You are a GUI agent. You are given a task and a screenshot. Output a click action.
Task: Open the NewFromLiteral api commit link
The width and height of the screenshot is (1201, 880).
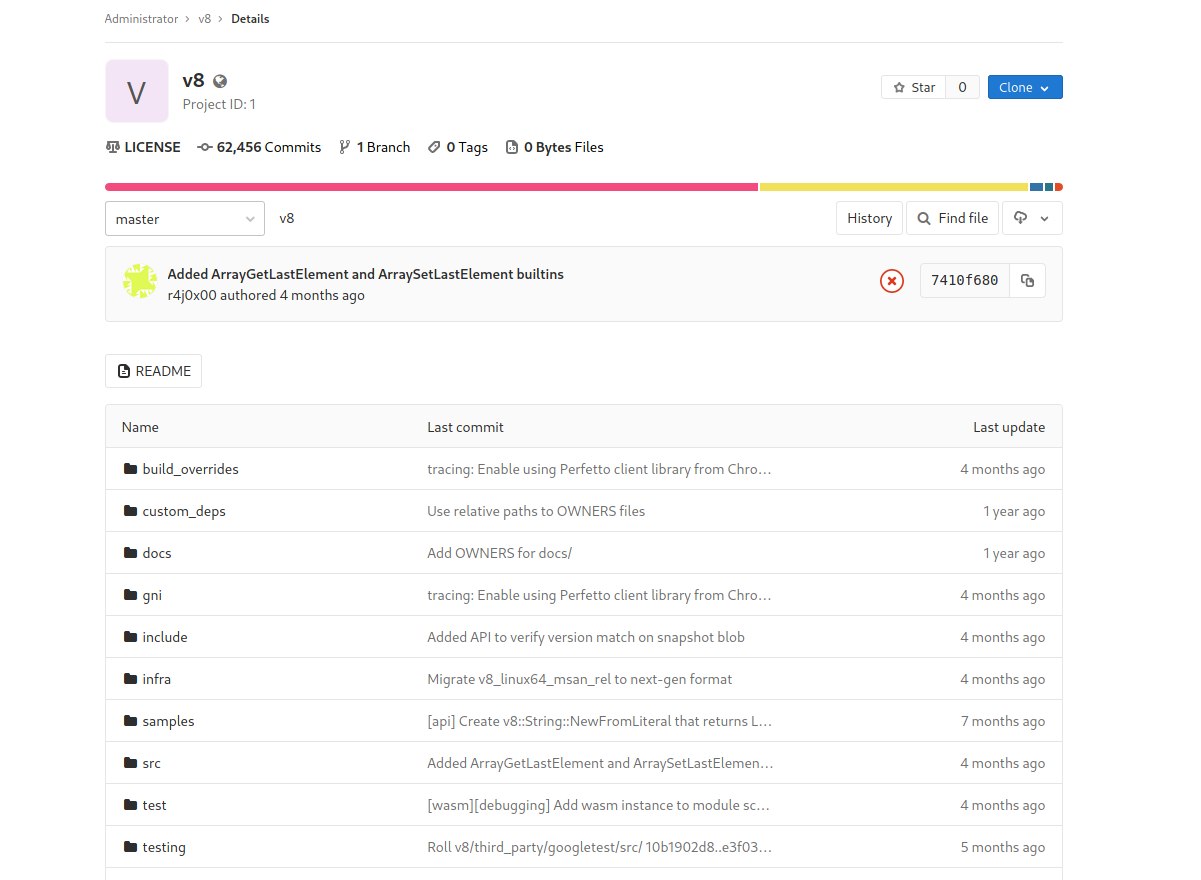point(599,721)
